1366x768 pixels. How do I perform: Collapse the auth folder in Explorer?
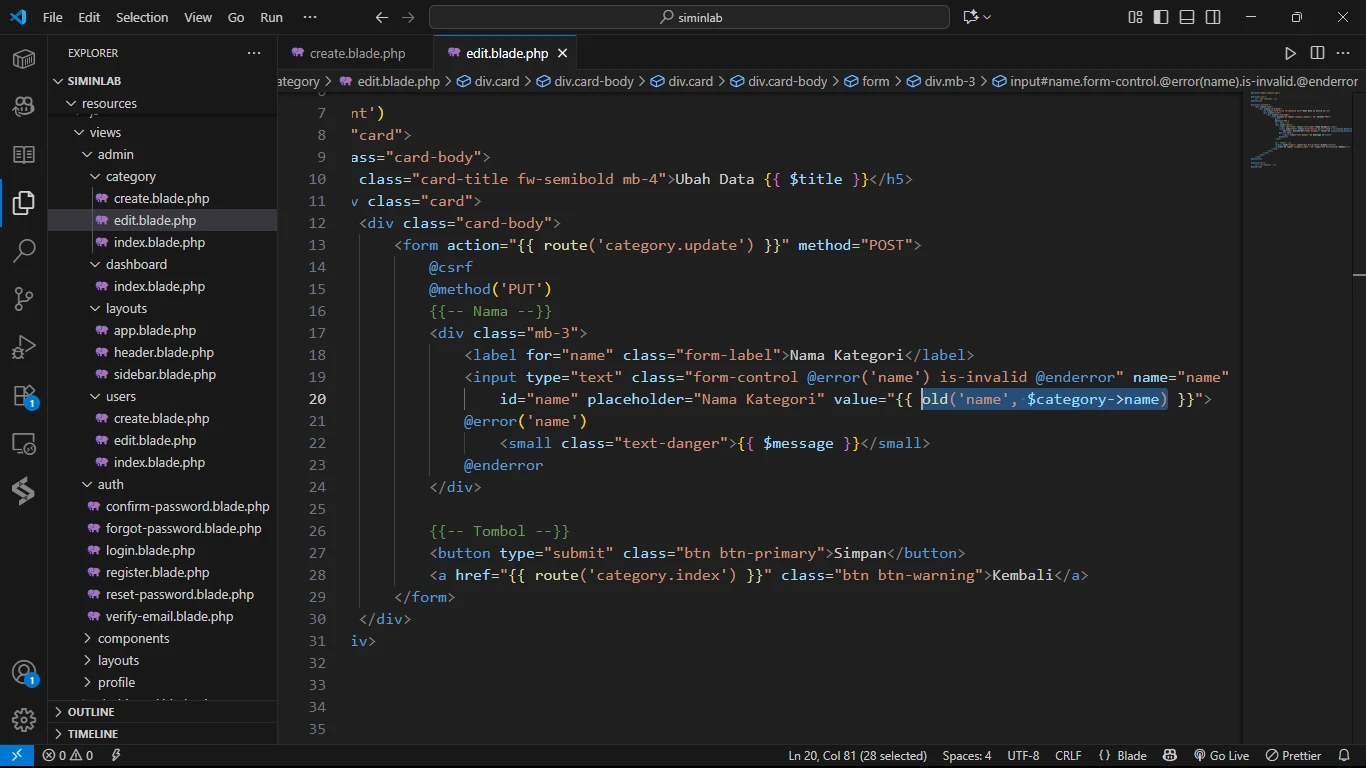pos(111,484)
